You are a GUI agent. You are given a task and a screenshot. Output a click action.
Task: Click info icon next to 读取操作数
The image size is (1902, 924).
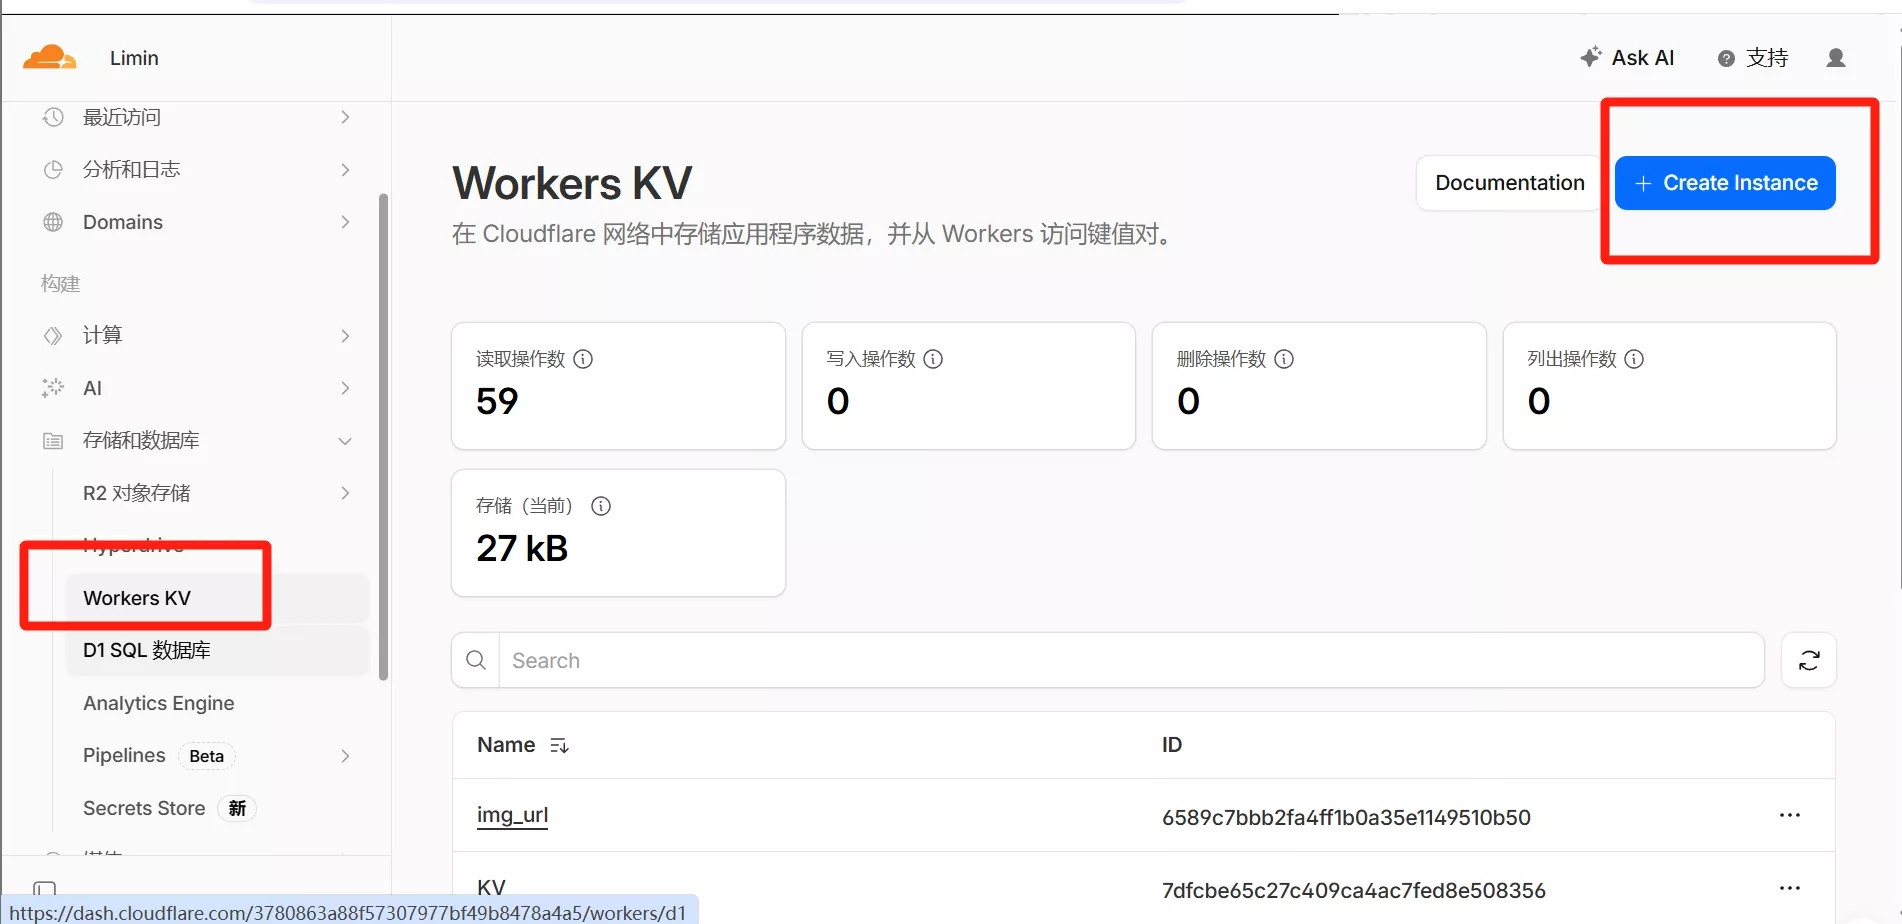coord(583,359)
